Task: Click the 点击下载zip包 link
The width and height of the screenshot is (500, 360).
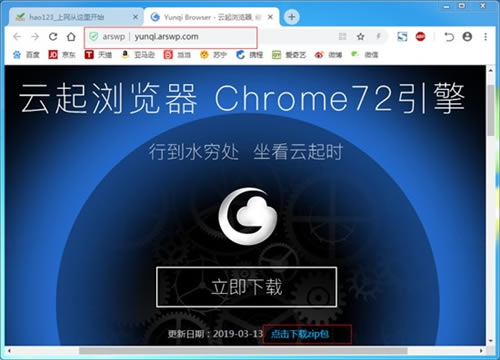Action: [x=300, y=334]
